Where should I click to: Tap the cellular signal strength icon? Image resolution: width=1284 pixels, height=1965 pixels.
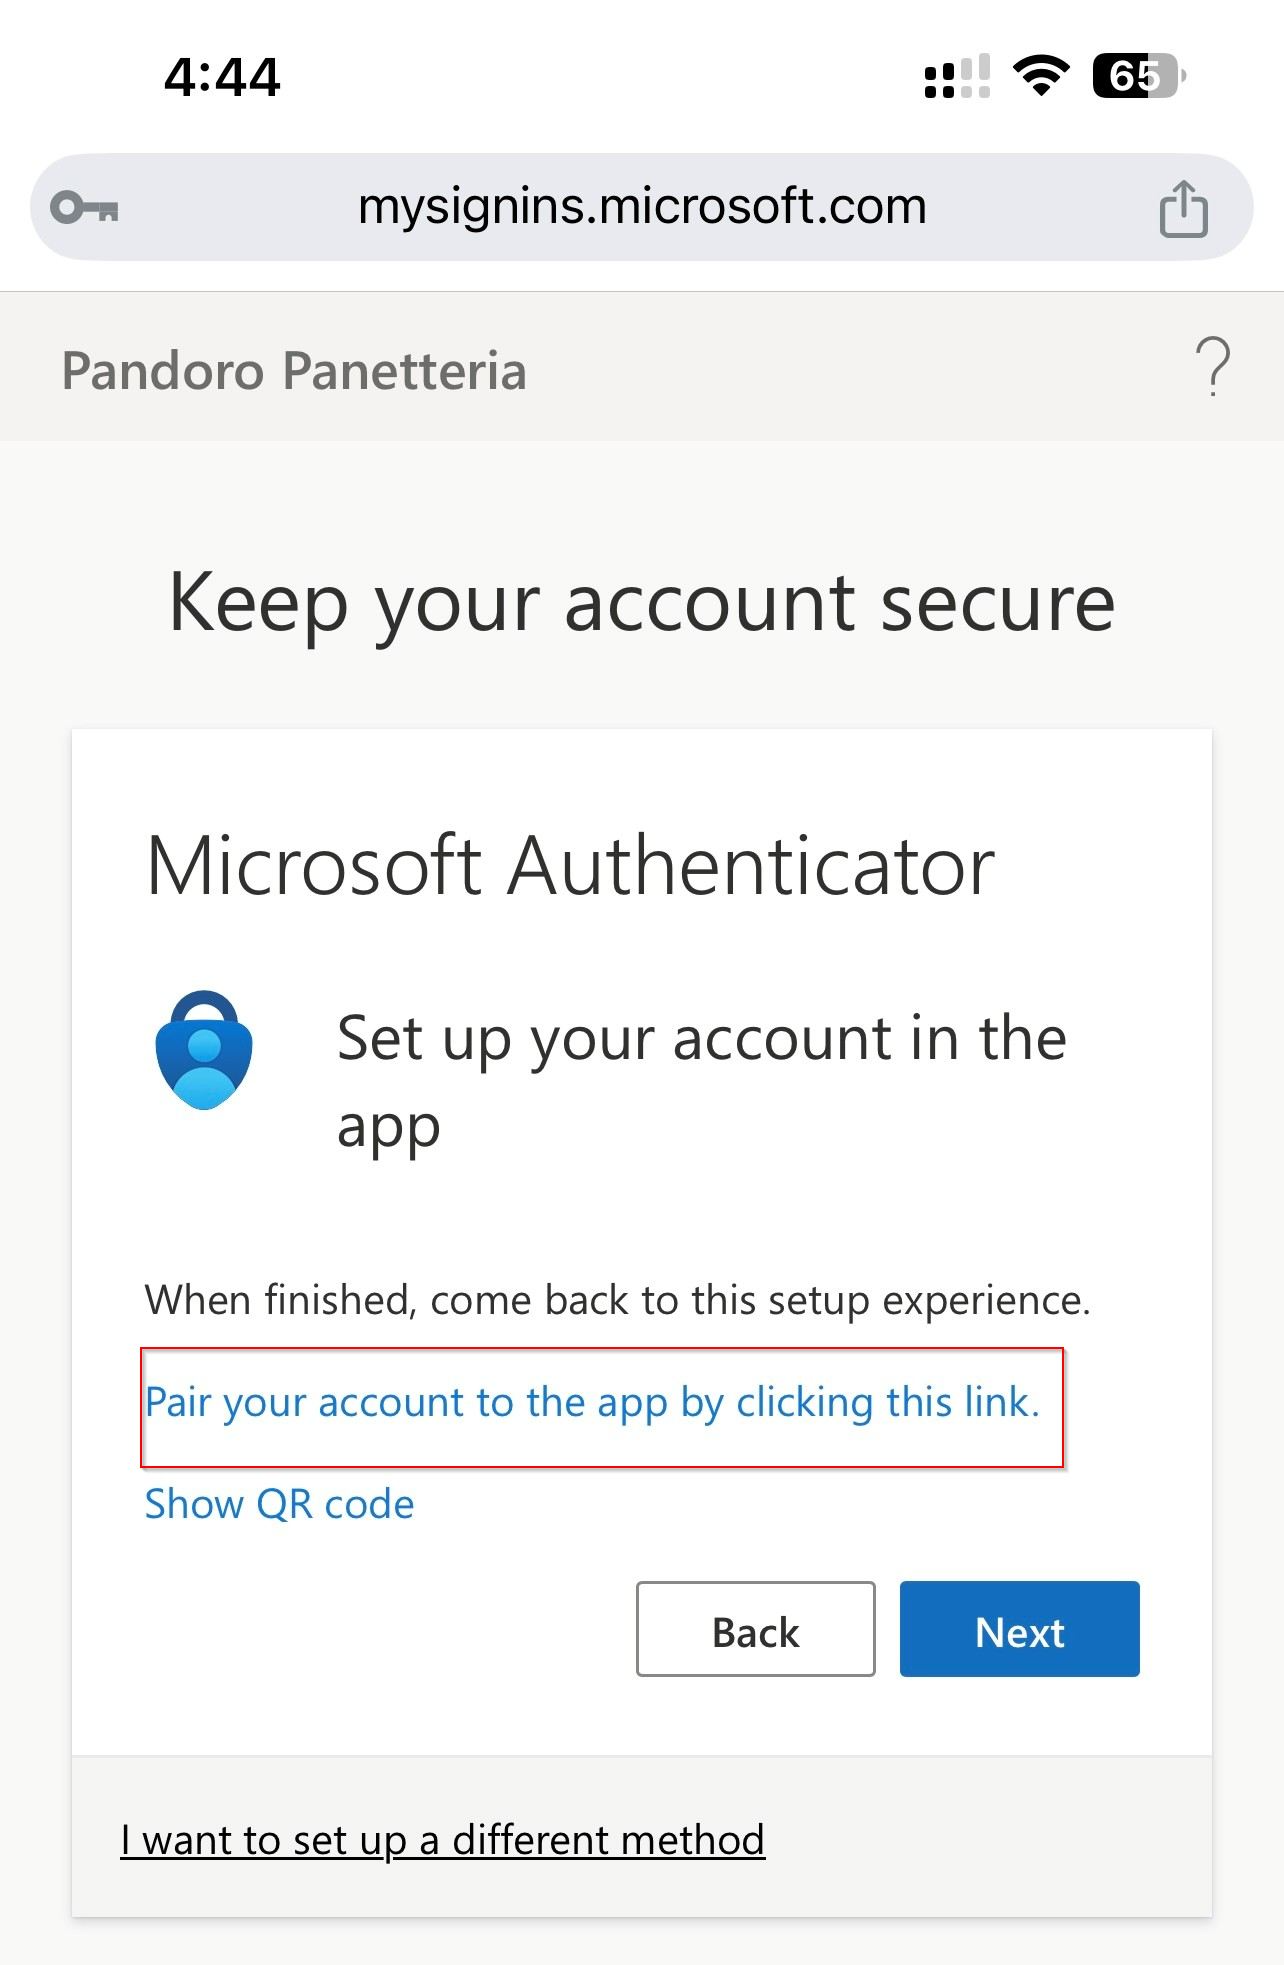(957, 76)
